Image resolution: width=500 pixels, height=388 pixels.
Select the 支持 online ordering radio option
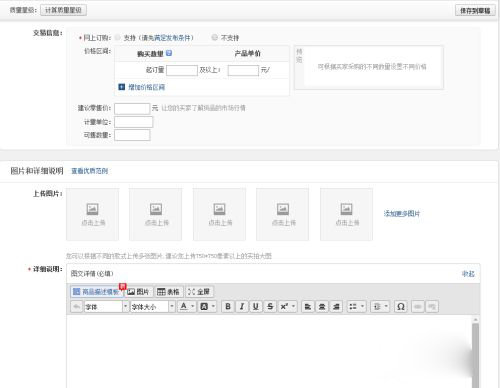[x=117, y=37]
